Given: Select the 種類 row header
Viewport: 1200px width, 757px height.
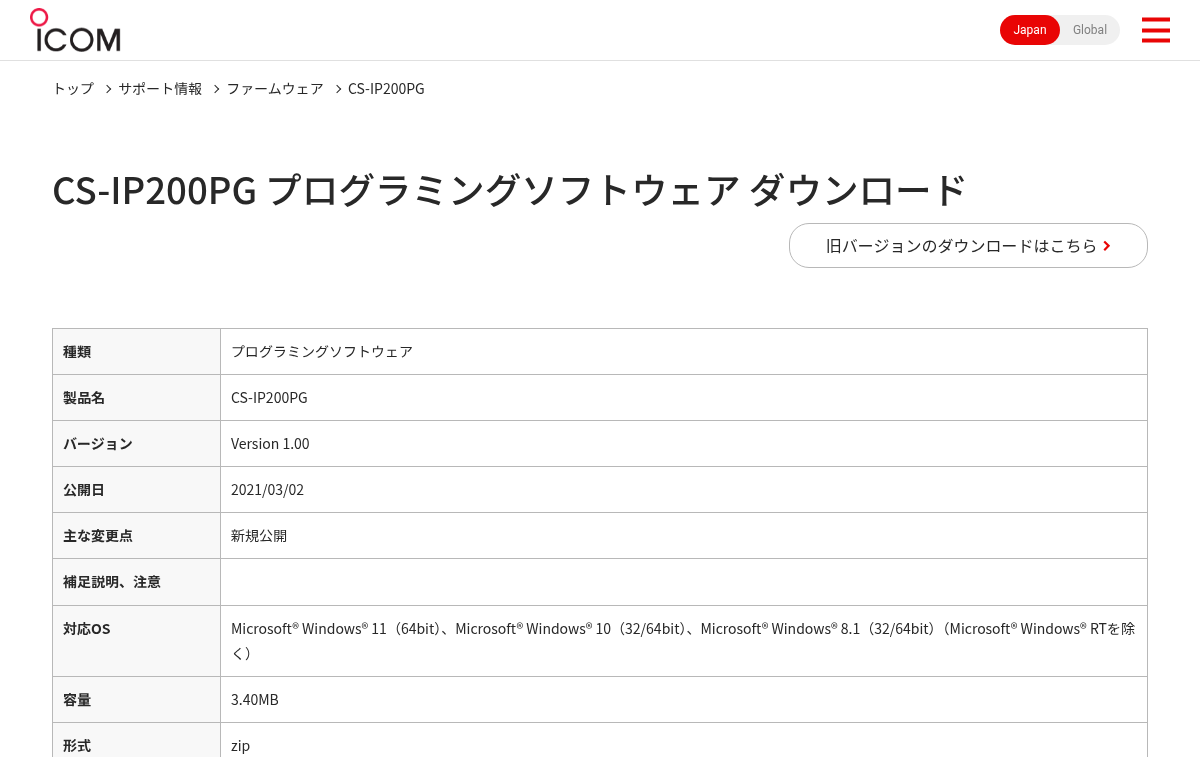Looking at the screenshot, I should tap(136, 351).
